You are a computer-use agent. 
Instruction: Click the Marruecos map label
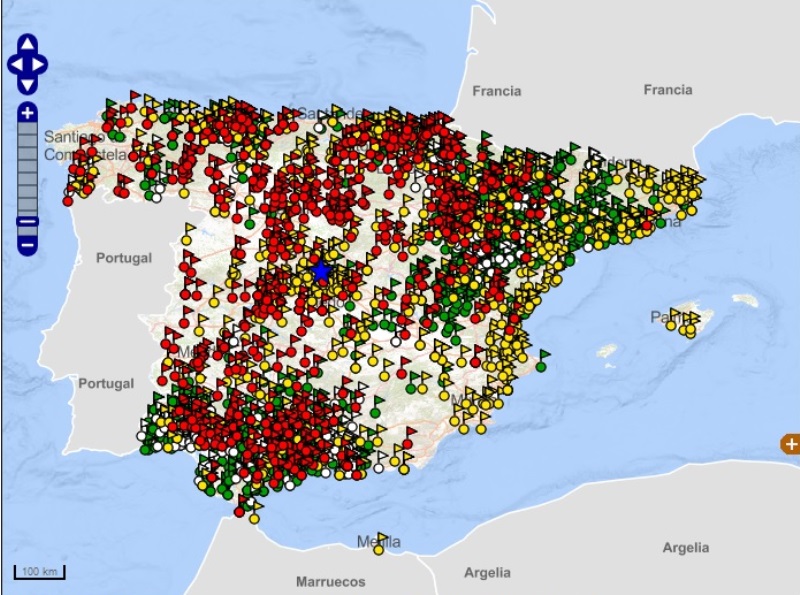[331, 582]
